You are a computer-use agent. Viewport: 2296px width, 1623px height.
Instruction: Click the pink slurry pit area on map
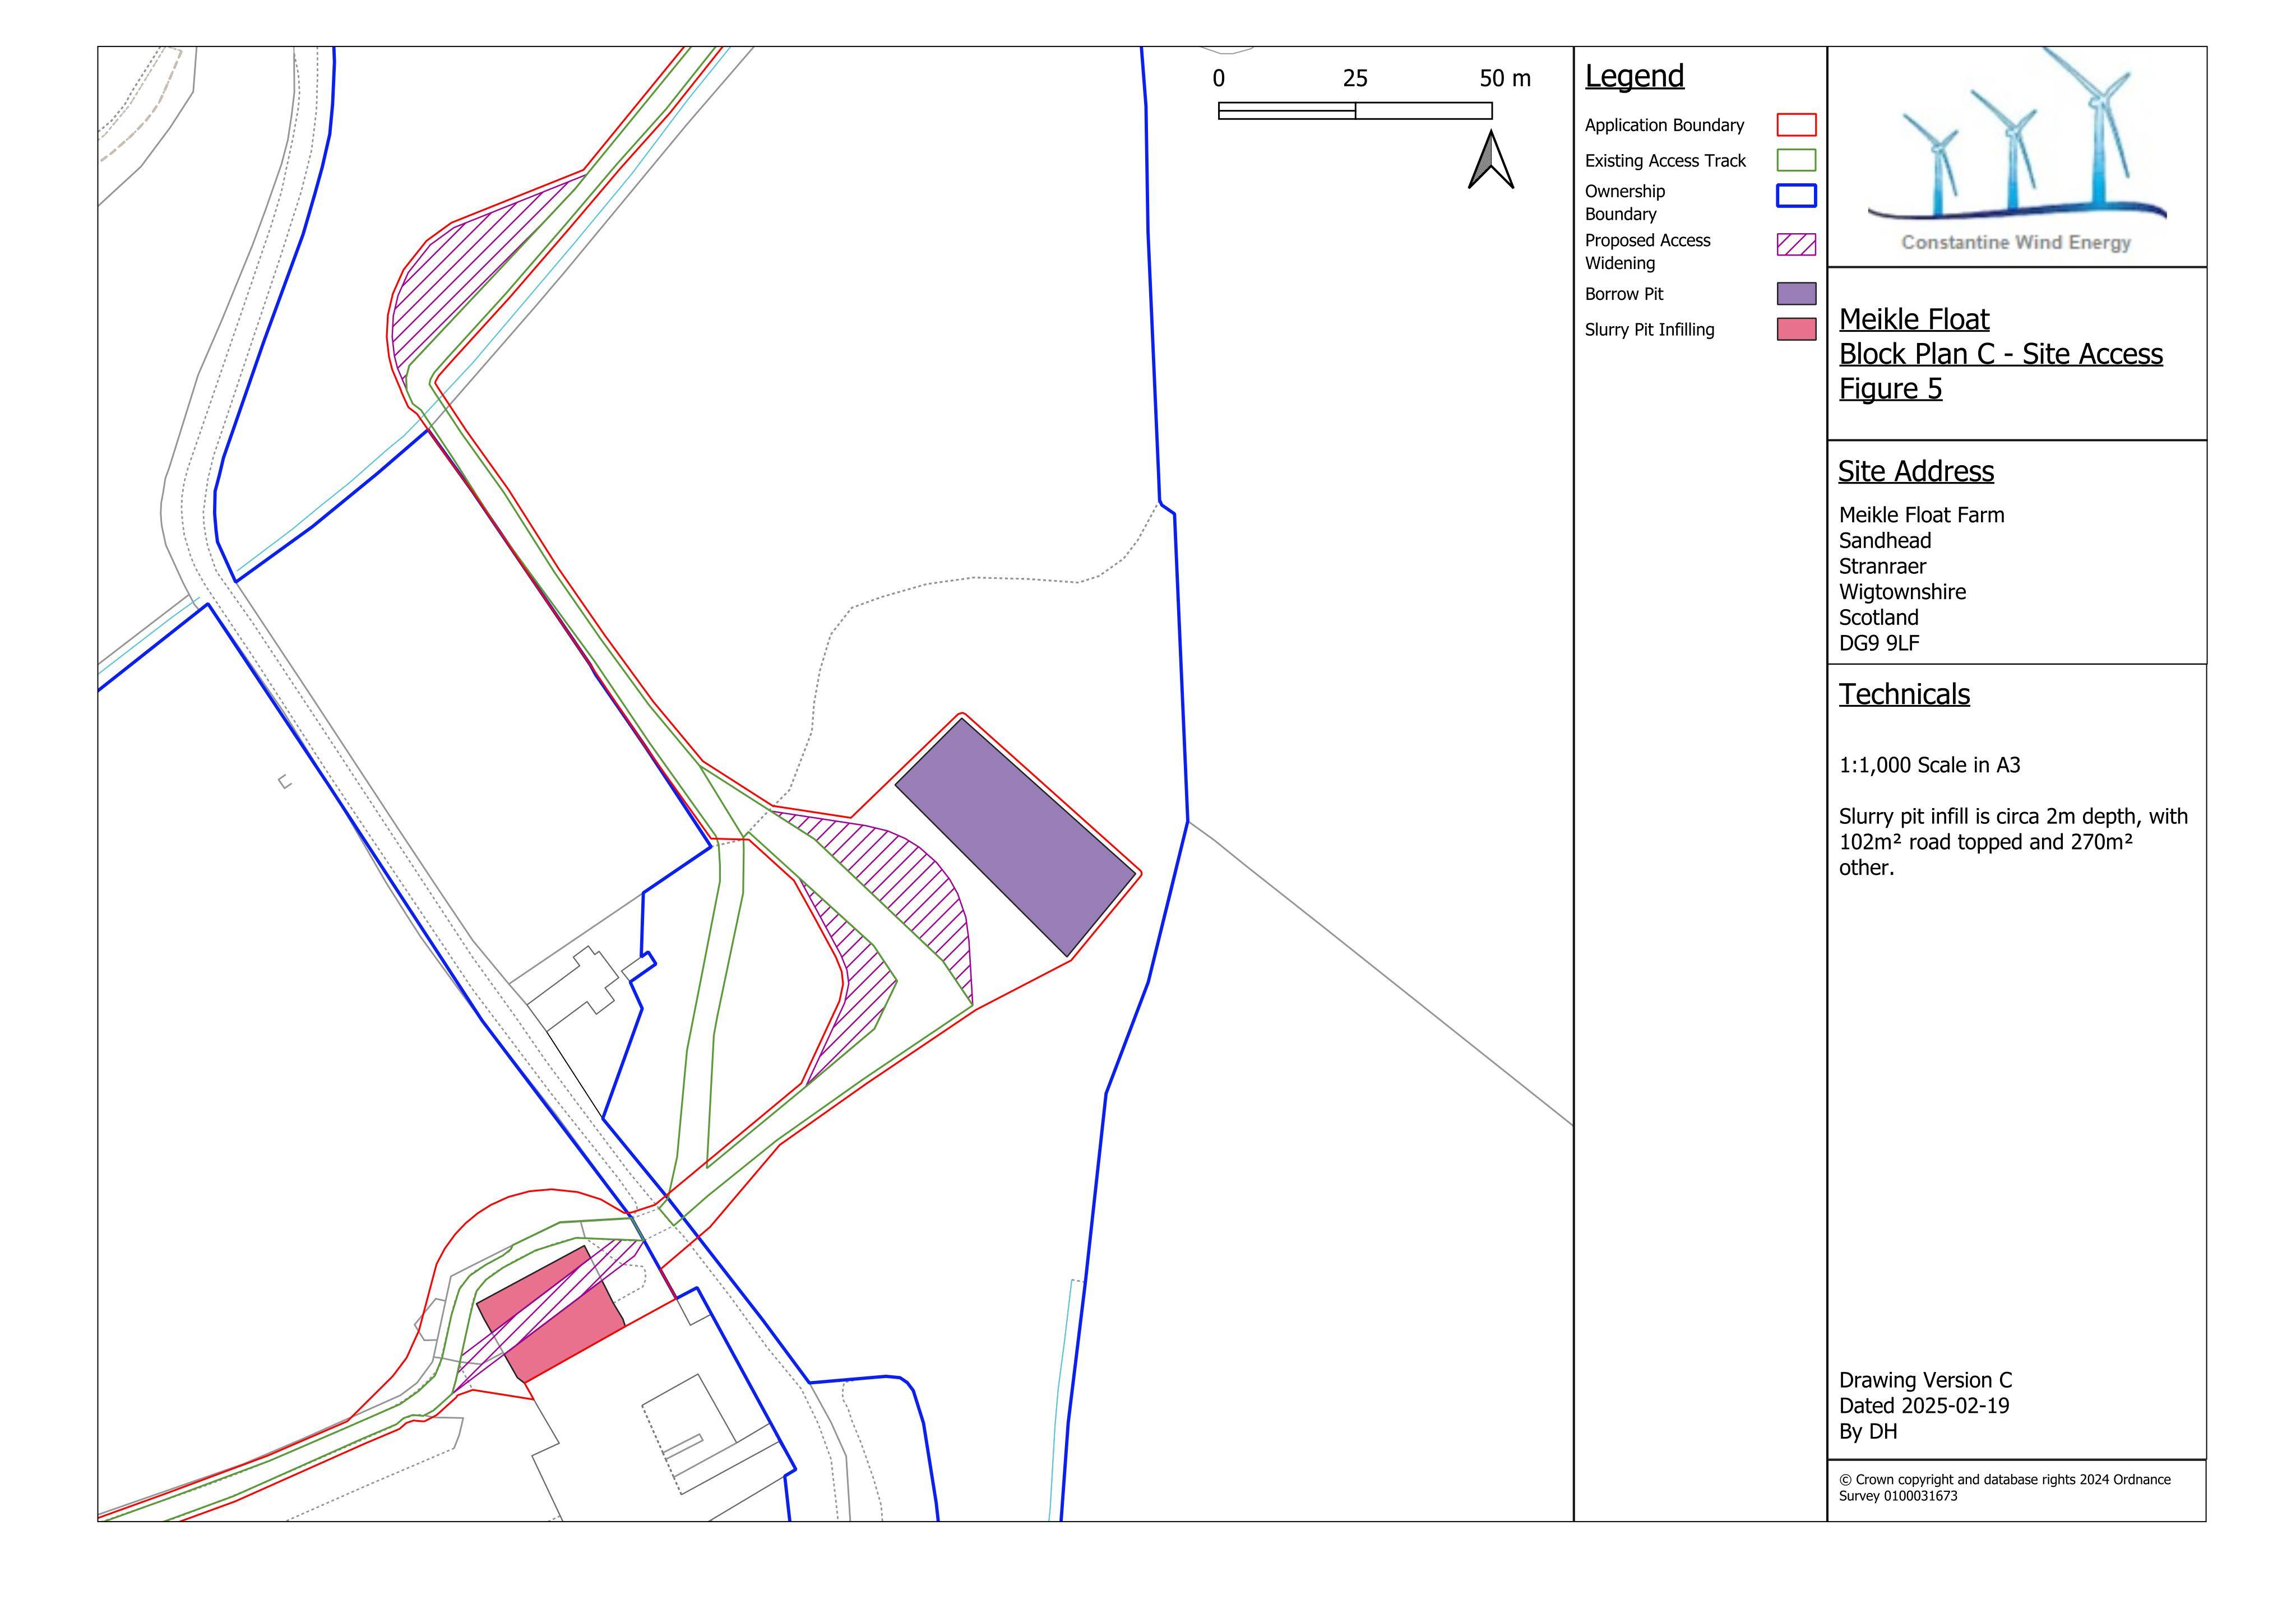click(x=551, y=1314)
